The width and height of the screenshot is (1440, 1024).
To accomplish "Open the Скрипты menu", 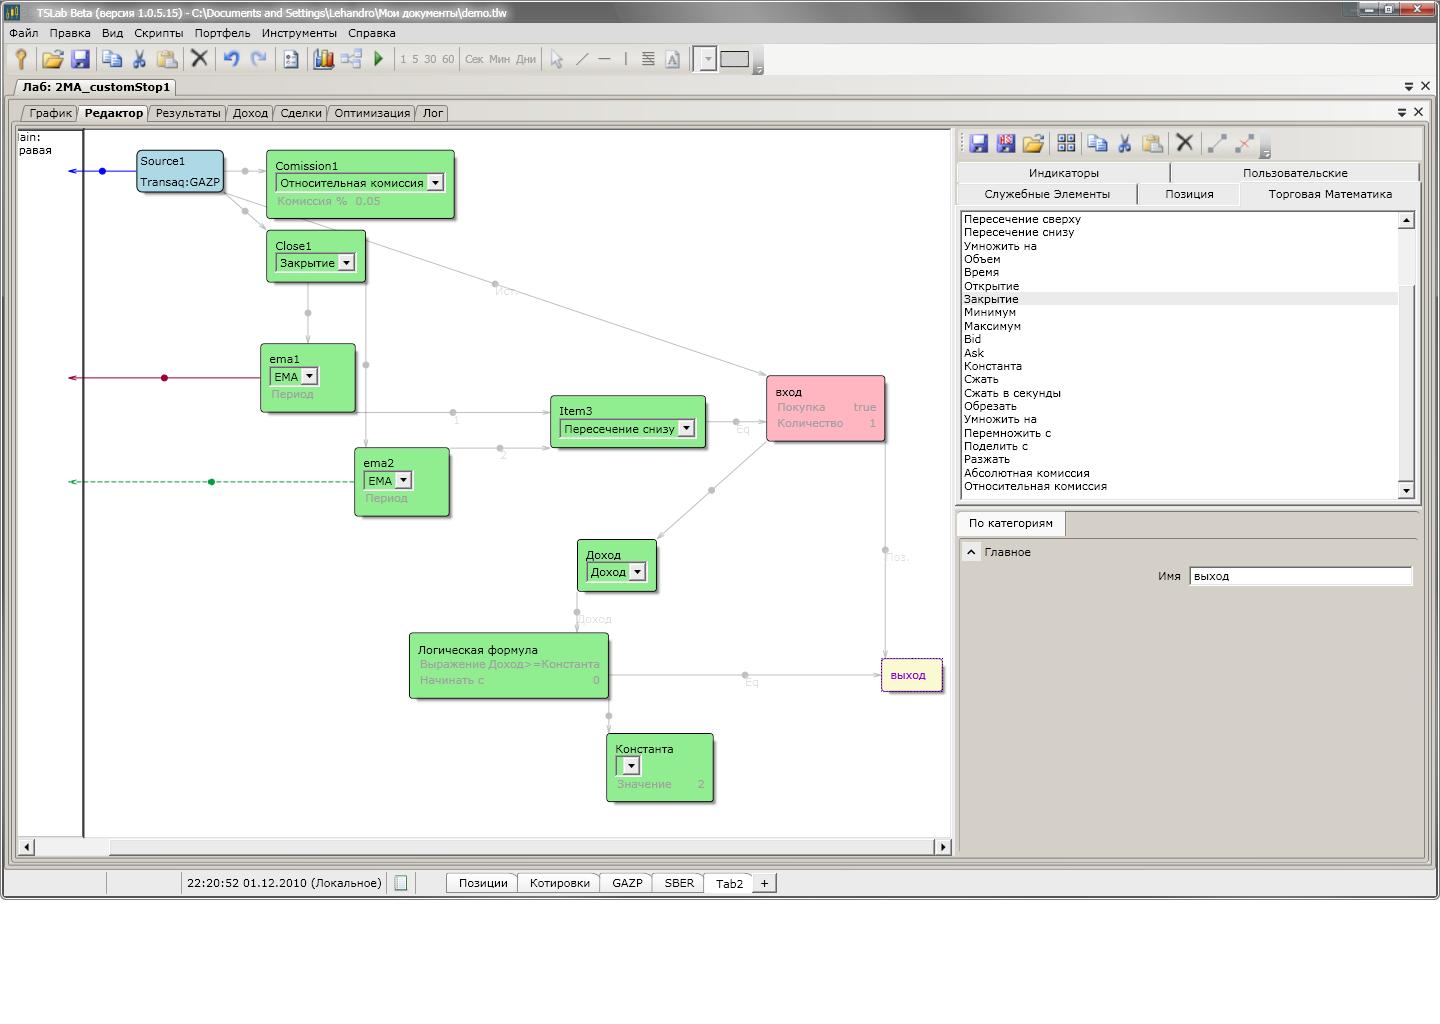I will tap(159, 33).
